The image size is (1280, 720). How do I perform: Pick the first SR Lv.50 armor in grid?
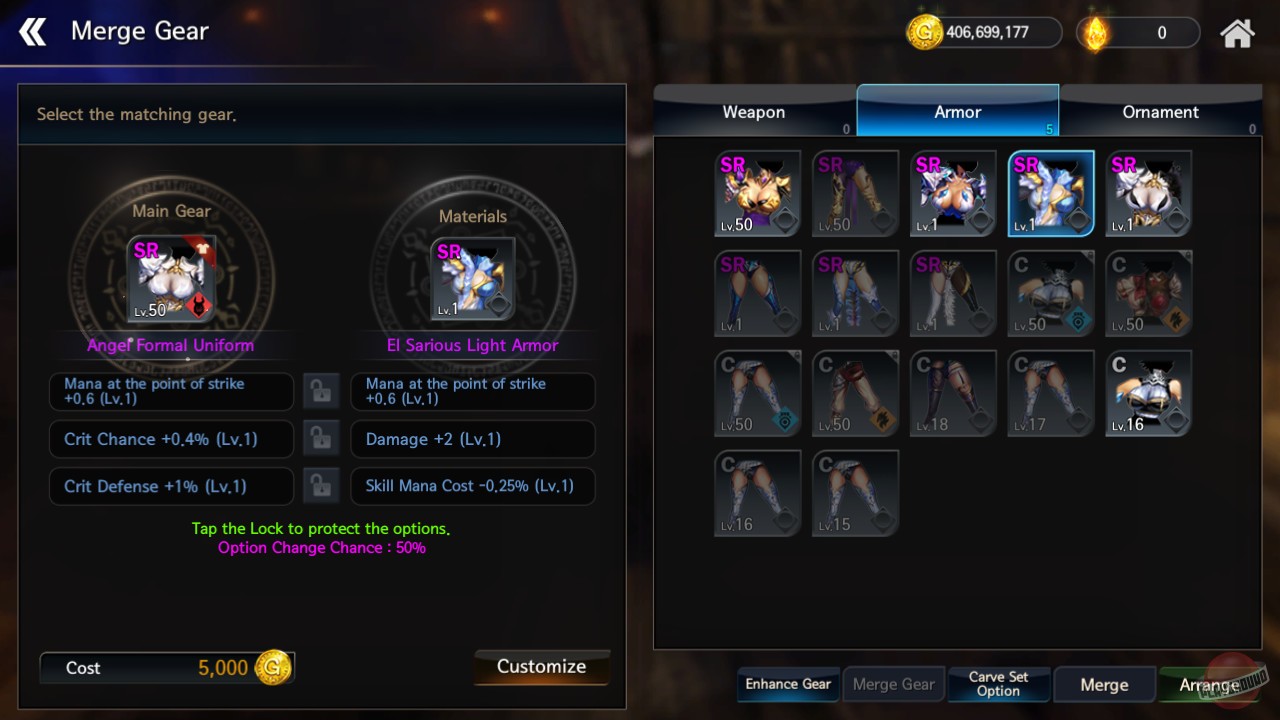(757, 193)
